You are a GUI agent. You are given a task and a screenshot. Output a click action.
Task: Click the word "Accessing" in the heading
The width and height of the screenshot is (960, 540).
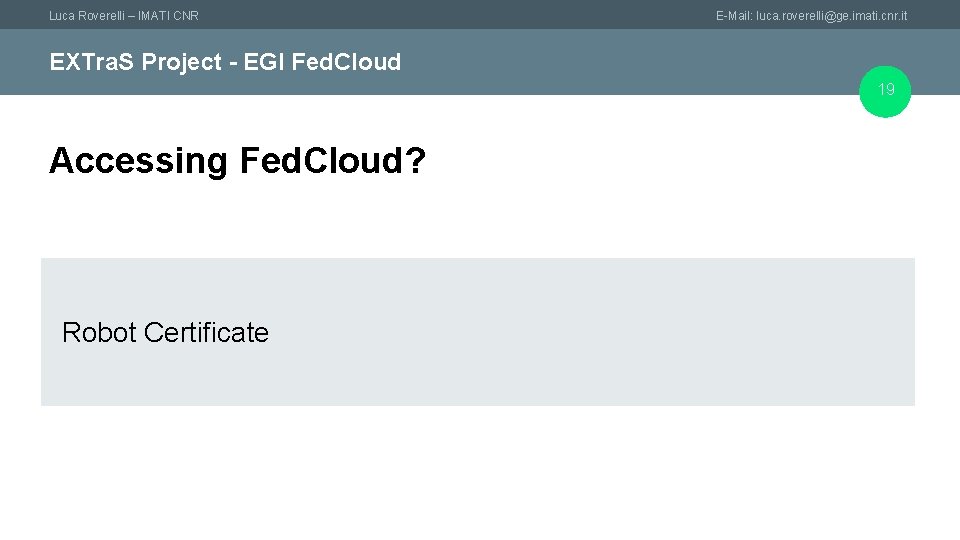pyautogui.click(x=139, y=161)
